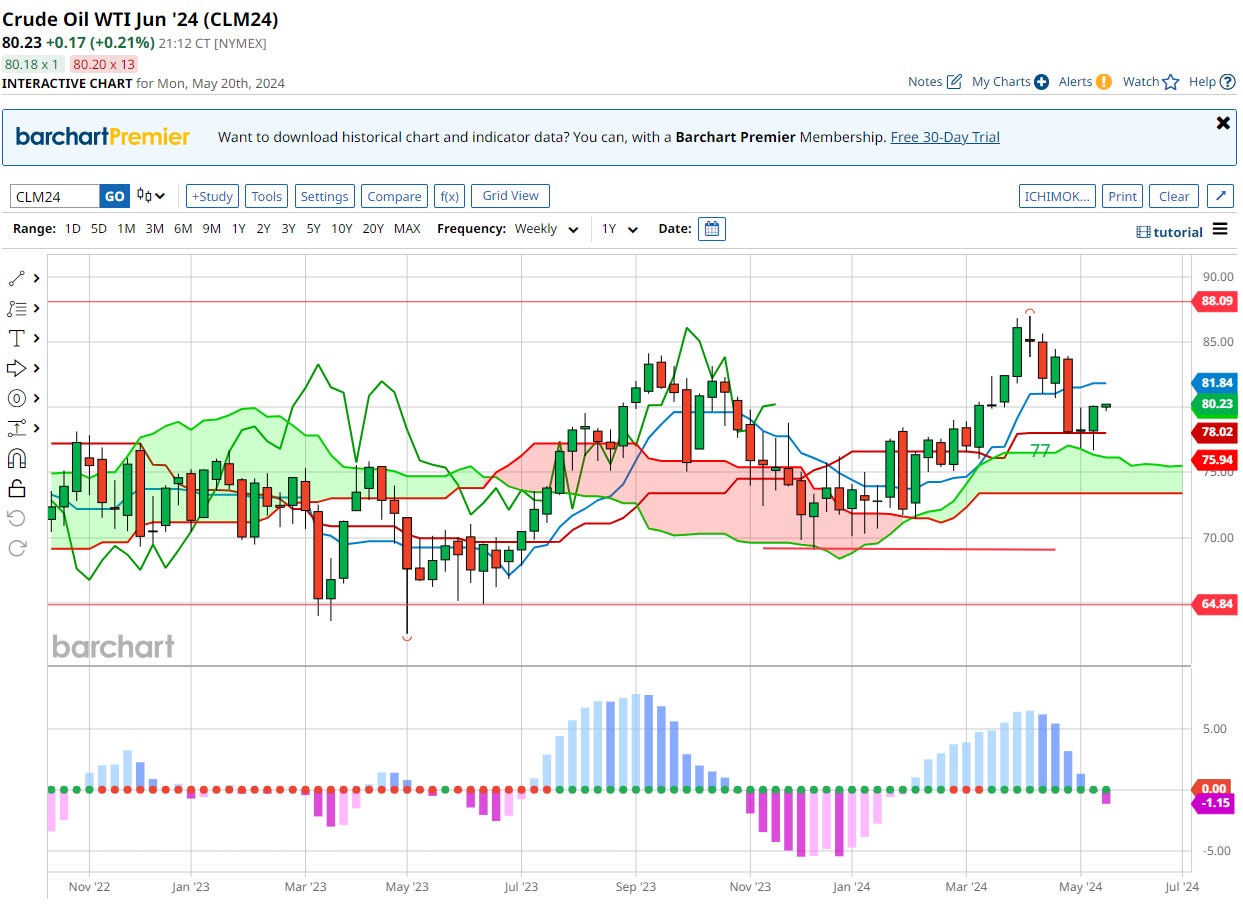The width and height of the screenshot is (1243, 917).
Task: Select the trend line drawing tool
Action: [x=16, y=278]
